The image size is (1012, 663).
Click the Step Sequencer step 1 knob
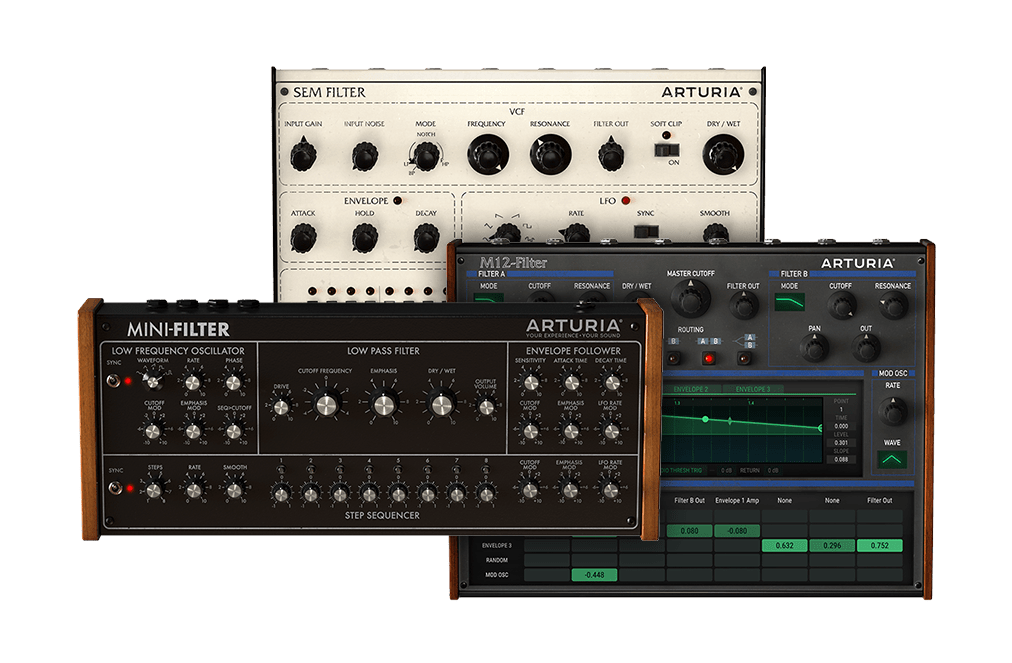pyautogui.click(x=281, y=495)
